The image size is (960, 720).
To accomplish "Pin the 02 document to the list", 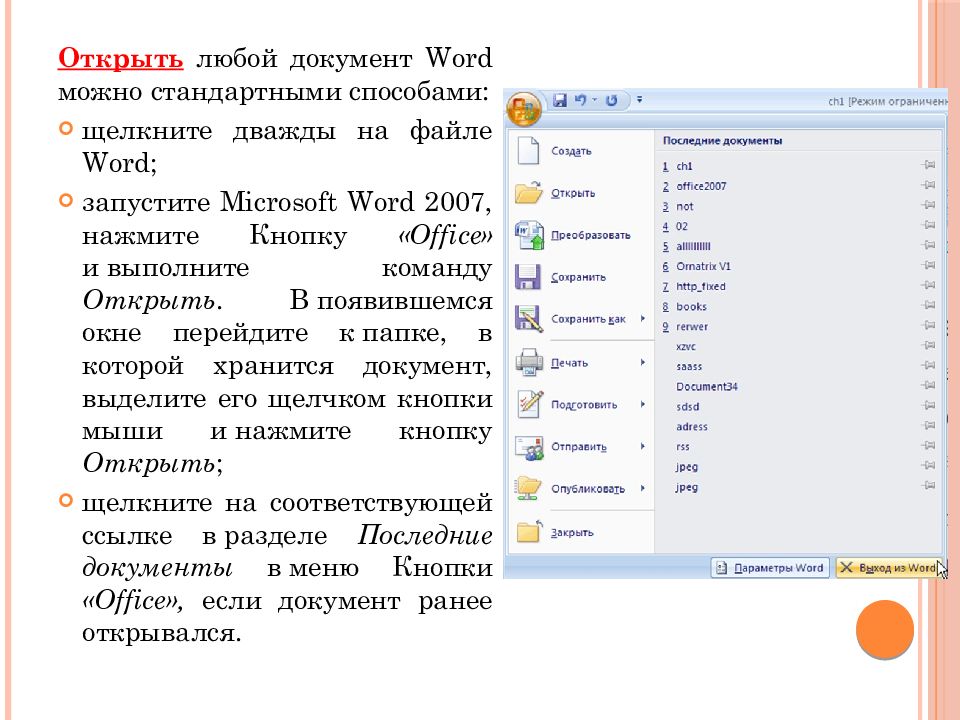I will pos(928,225).
